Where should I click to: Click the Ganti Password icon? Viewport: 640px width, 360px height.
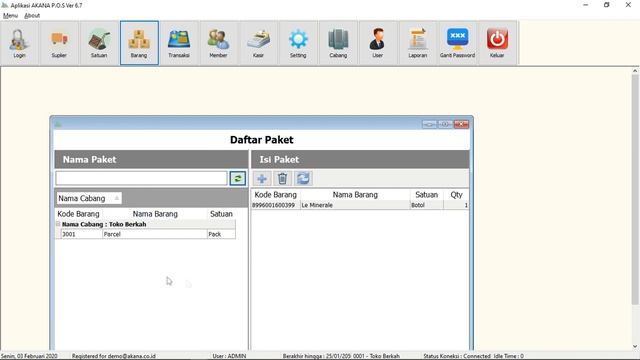pyautogui.click(x=457, y=43)
